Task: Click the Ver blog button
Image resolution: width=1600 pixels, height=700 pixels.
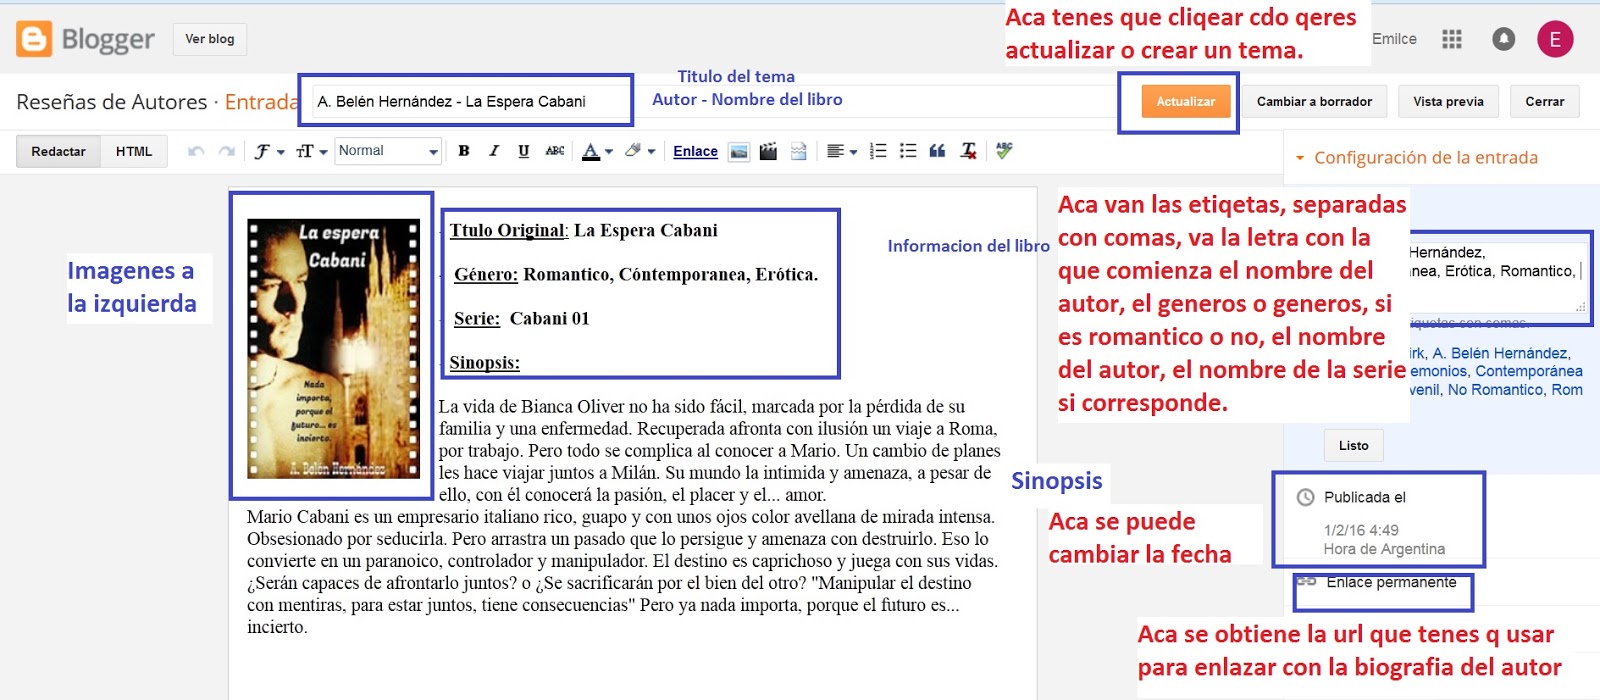Action: tap(210, 39)
